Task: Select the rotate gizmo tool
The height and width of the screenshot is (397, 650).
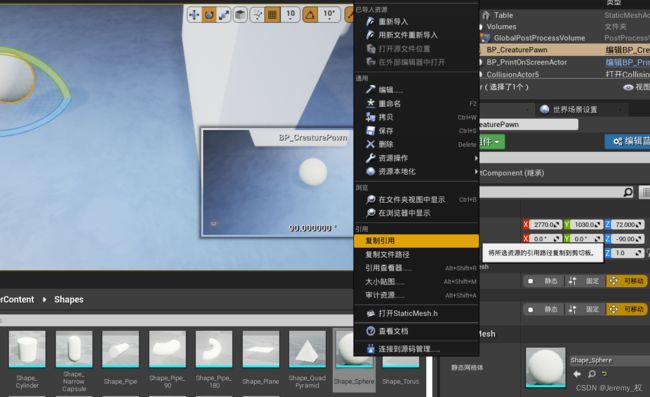Action: pyautogui.click(x=209, y=15)
